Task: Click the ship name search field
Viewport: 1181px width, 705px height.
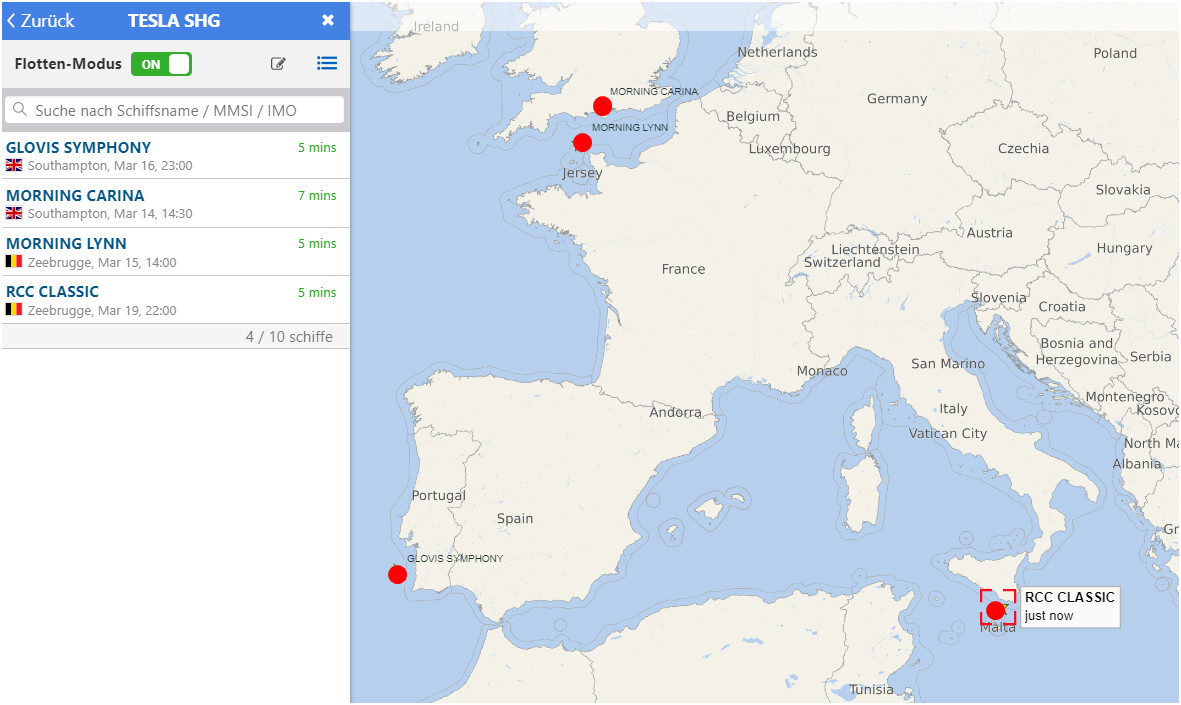Action: click(x=175, y=110)
